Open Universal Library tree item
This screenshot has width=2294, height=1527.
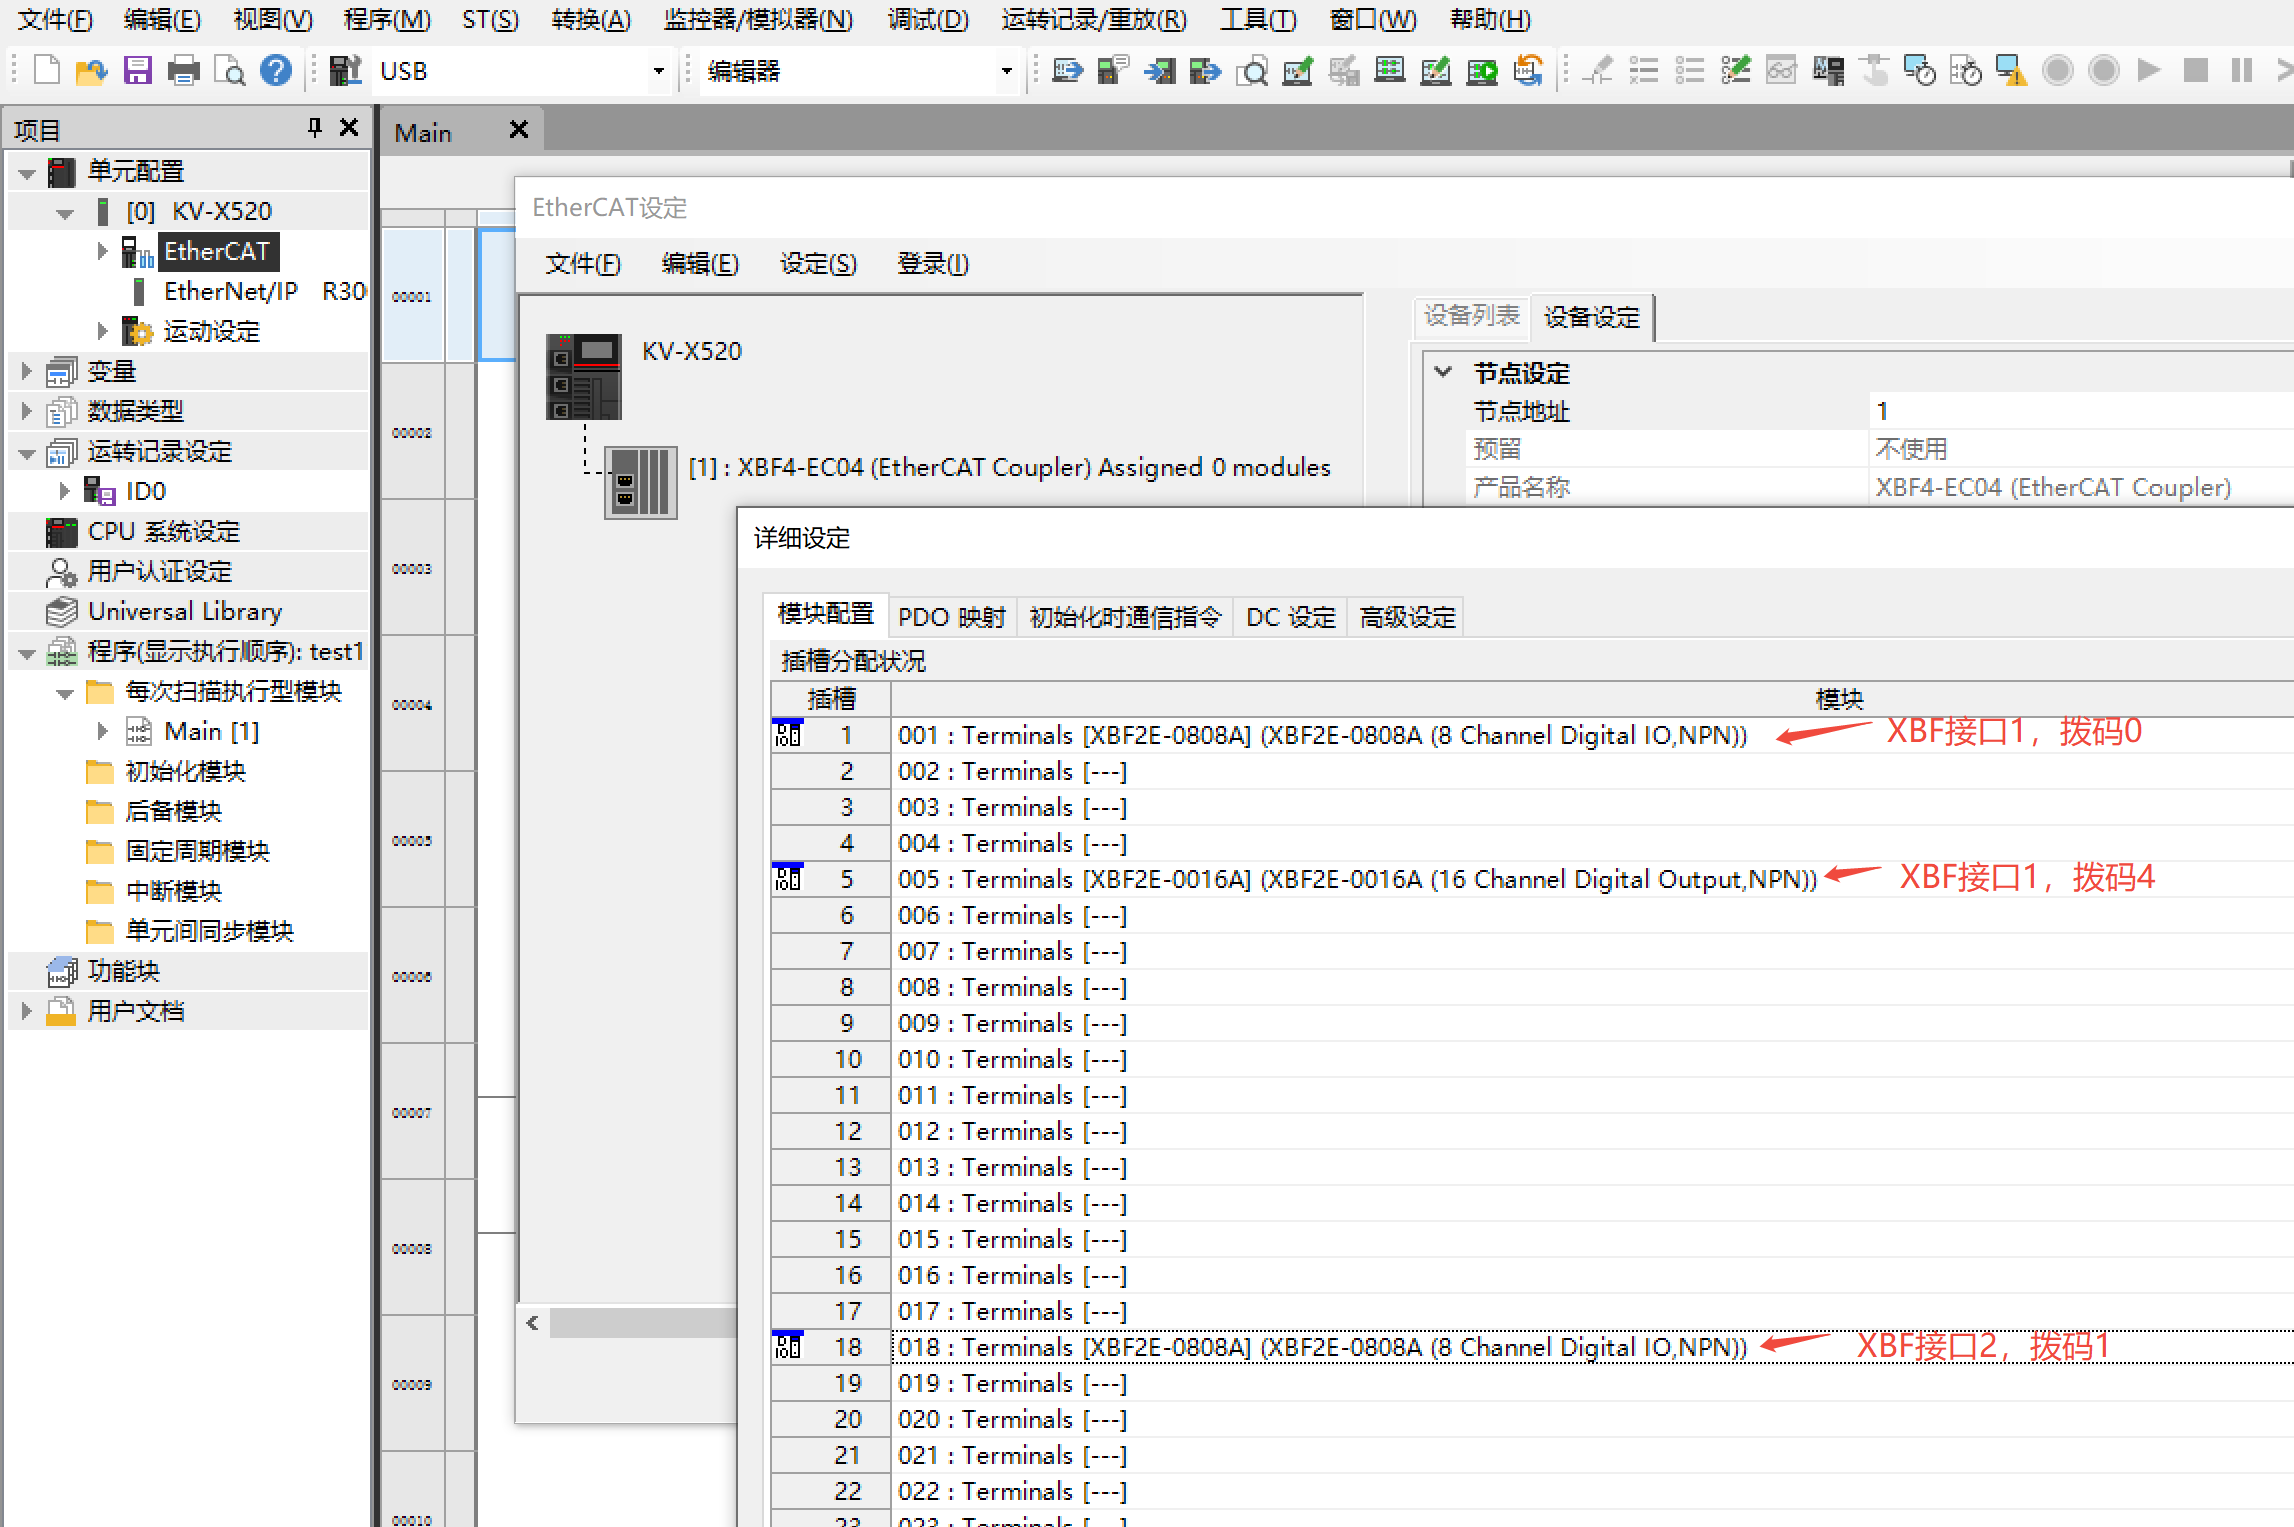(x=185, y=611)
